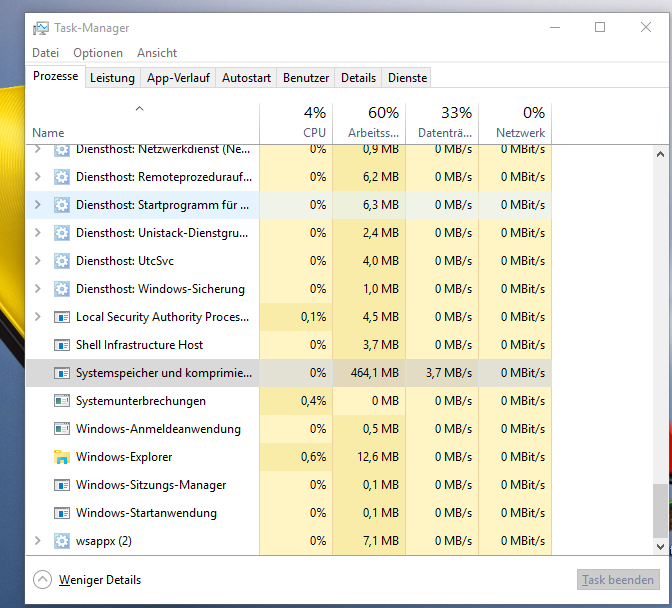Image resolution: width=672 pixels, height=608 pixels.
Task: Expand the Diensthost: Remoteprozeduraufruf group
Action: pos(38,177)
